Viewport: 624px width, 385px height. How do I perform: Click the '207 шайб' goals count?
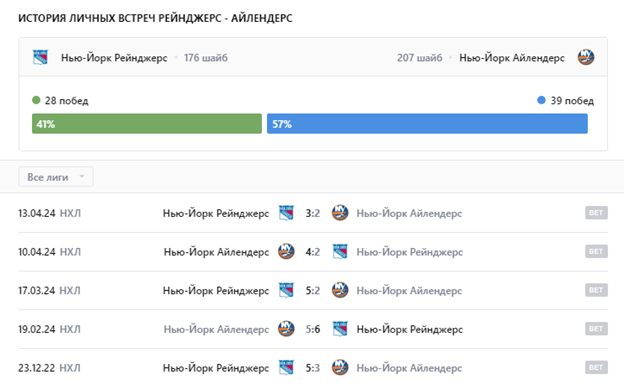pyautogui.click(x=419, y=58)
